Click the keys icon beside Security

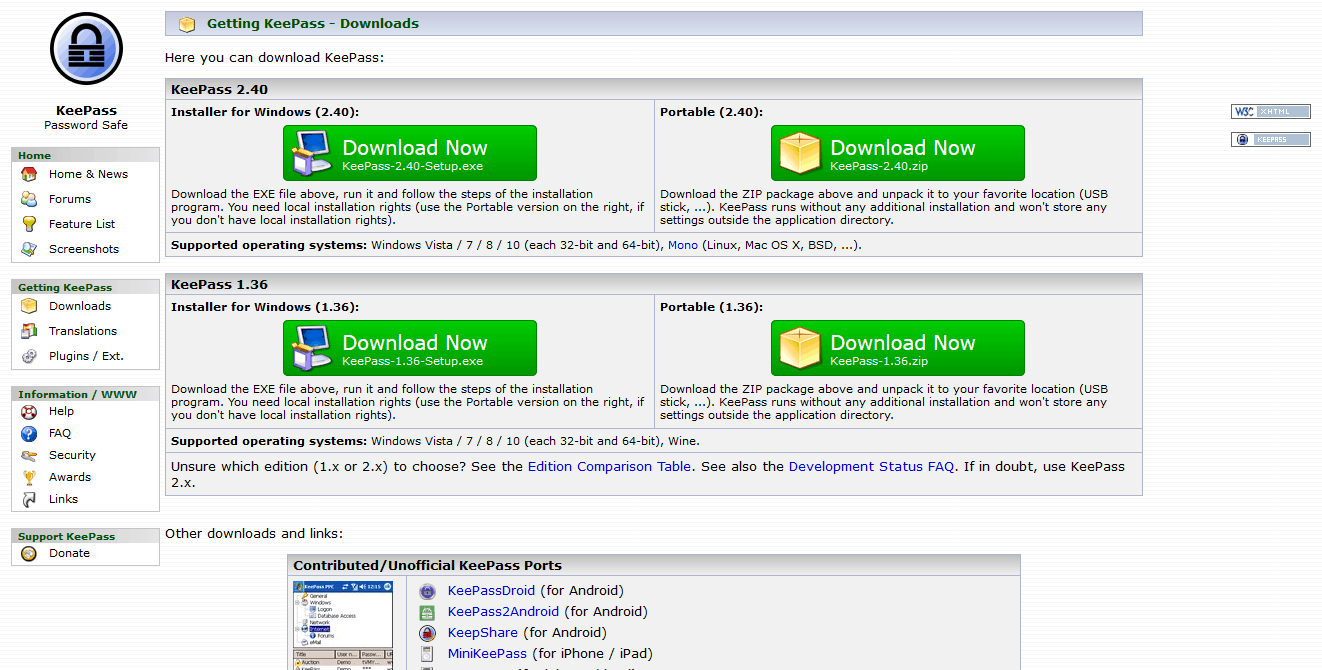(29, 455)
